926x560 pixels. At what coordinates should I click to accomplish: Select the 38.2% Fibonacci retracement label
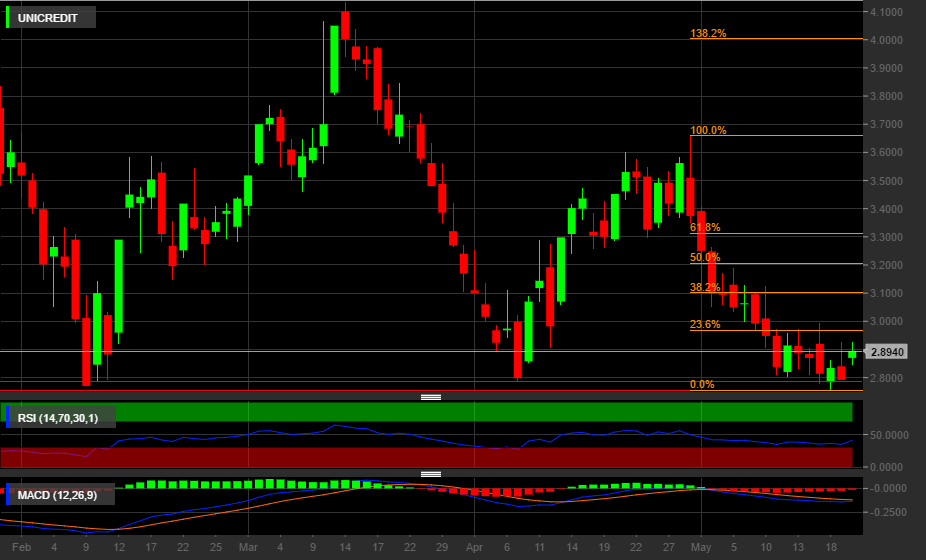click(704, 287)
